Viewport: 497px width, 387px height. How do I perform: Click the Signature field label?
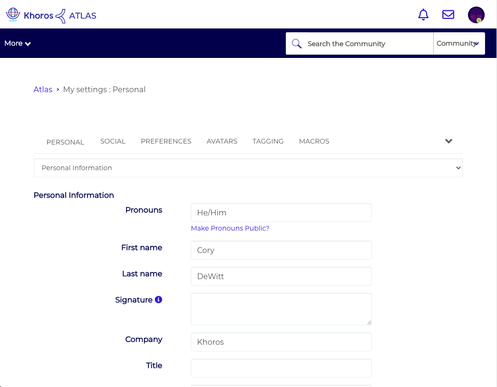coord(134,300)
